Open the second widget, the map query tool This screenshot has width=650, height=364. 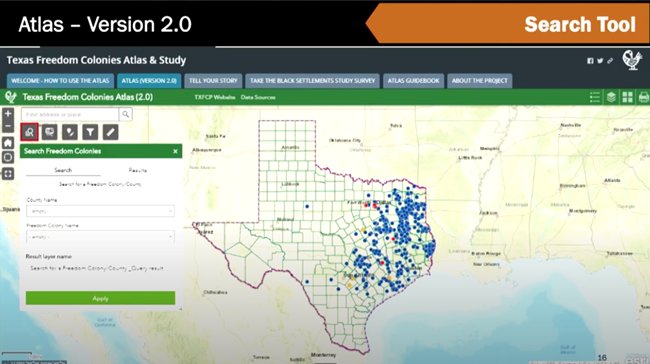tap(50, 132)
